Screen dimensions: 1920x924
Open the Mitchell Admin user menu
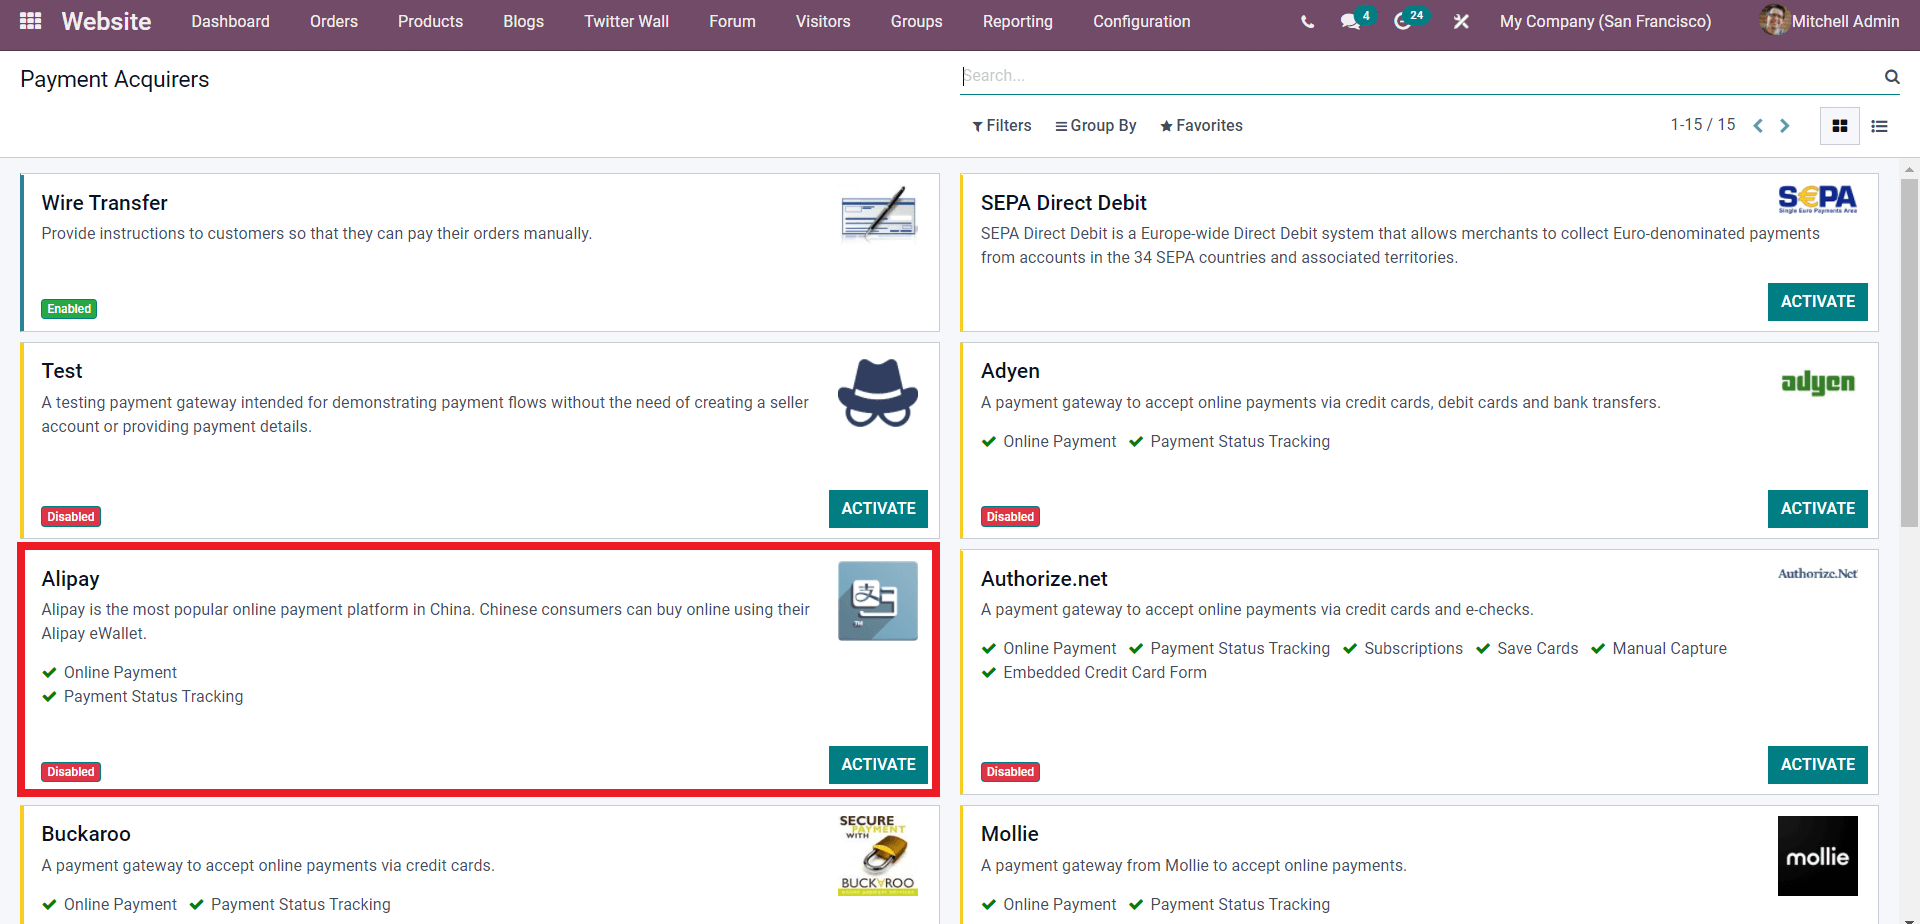point(1830,21)
